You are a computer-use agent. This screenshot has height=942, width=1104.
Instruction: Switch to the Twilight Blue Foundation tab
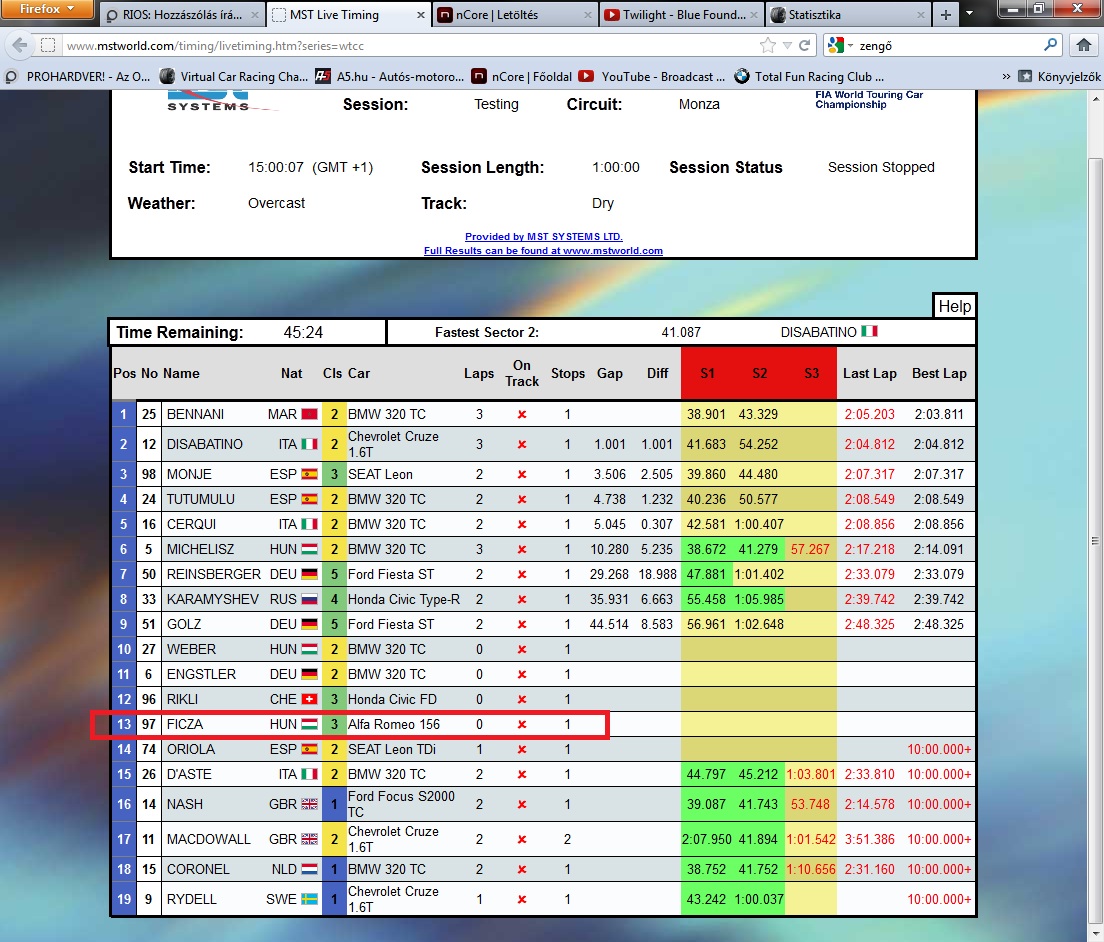click(682, 15)
